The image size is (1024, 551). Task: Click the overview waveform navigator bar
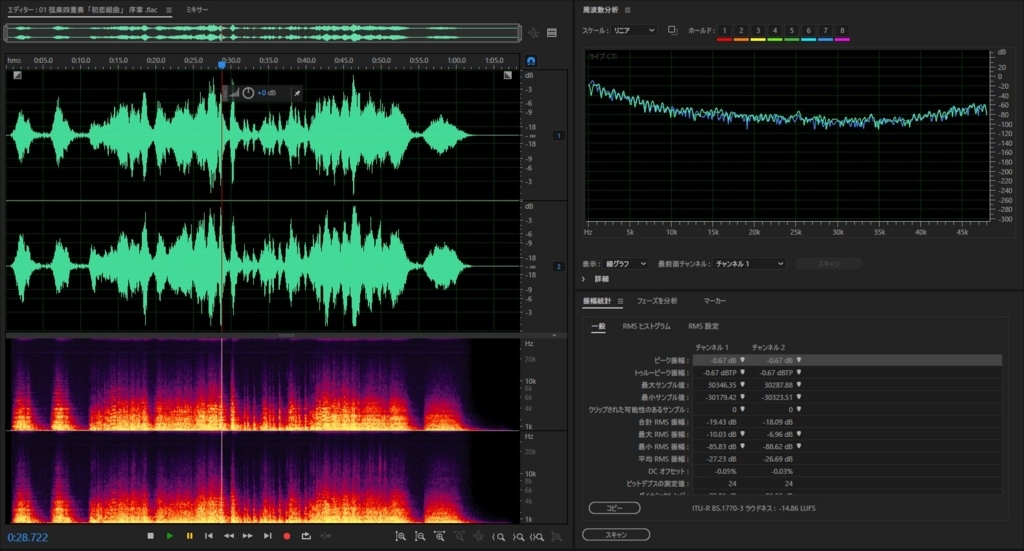pyautogui.click(x=263, y=33)
